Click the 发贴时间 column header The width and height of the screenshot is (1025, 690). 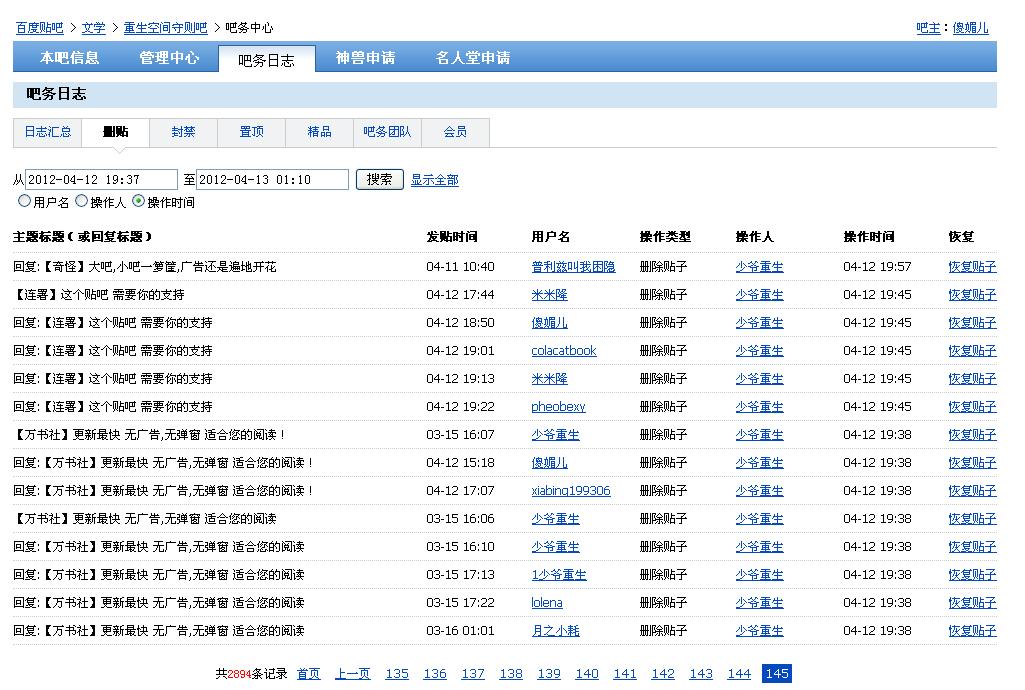(x=452, y=237)
